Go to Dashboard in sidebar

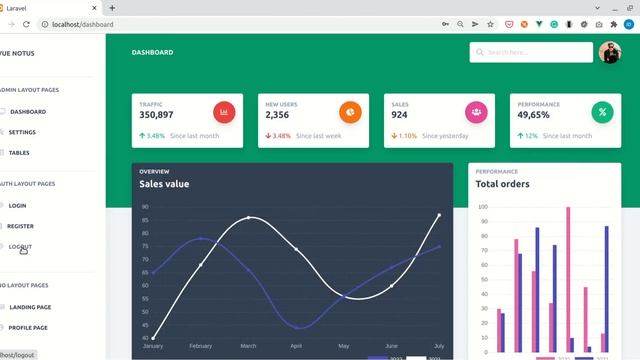click(28, 111)
